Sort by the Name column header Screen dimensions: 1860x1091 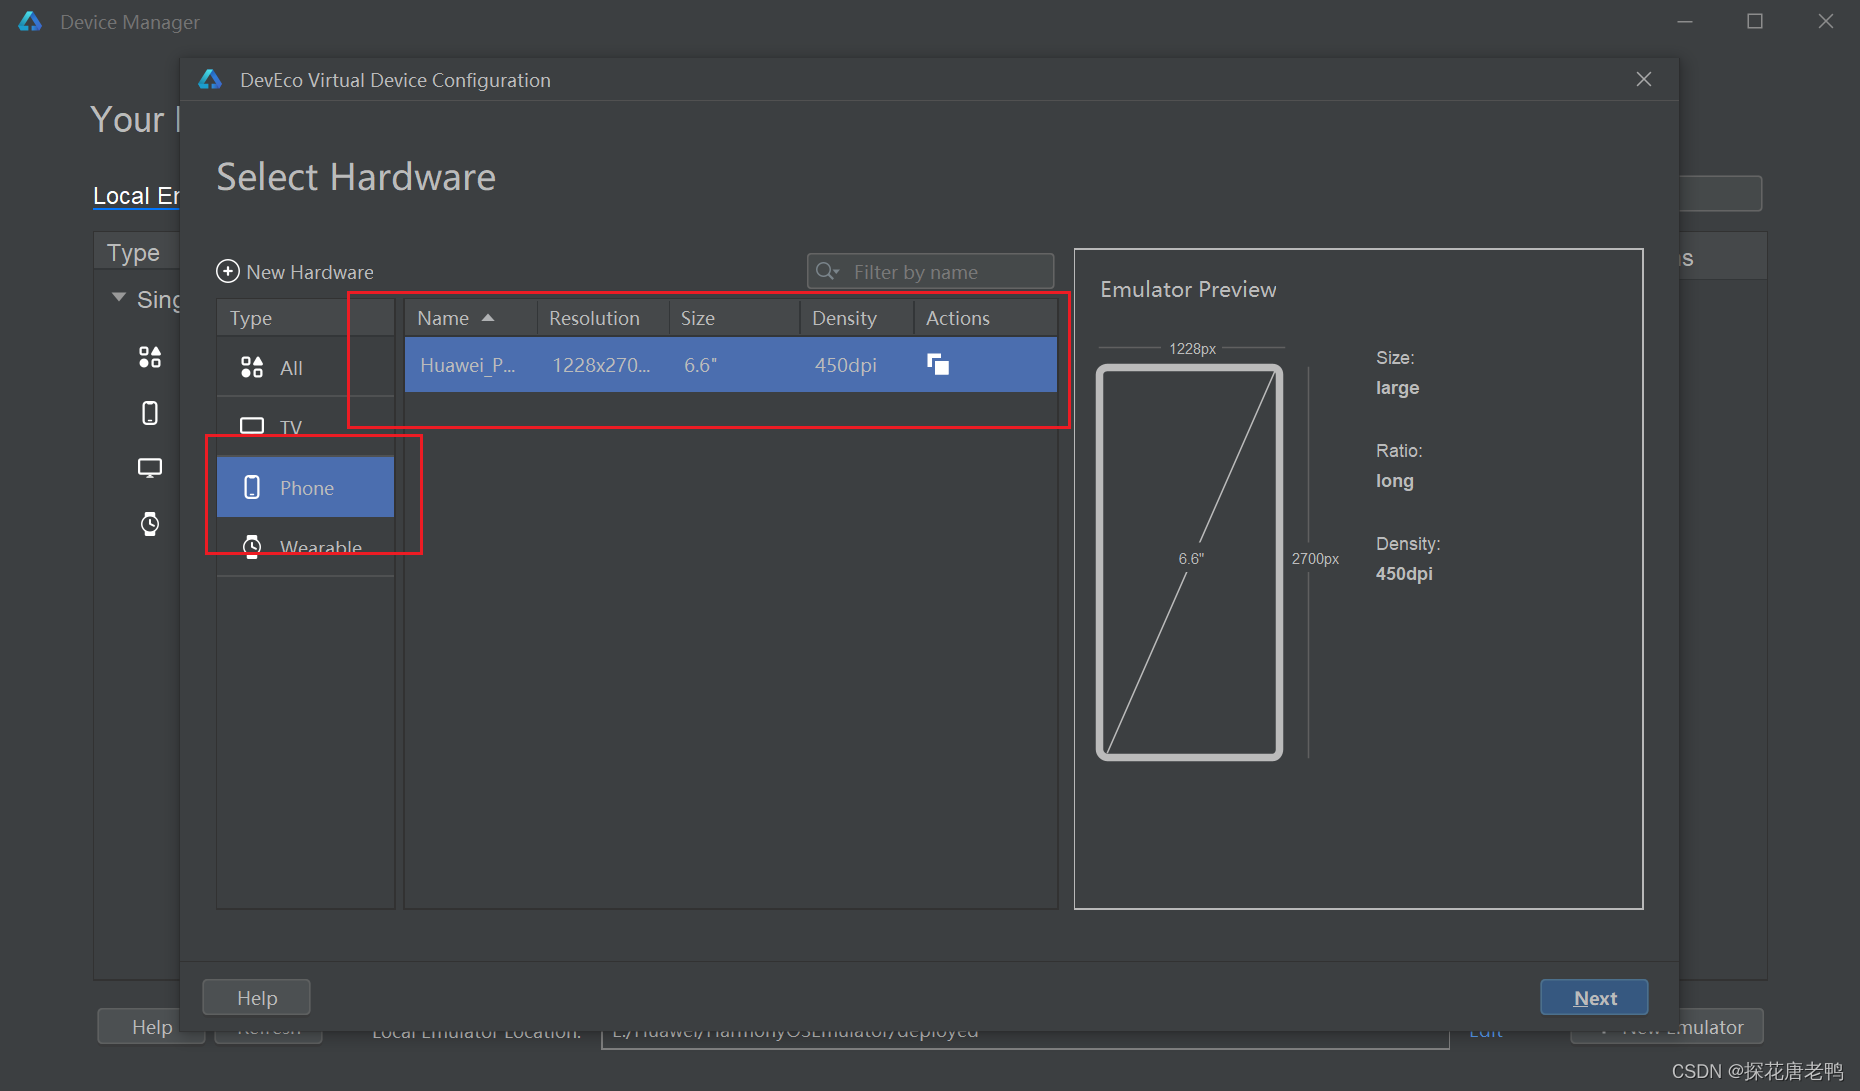click(x=471, y=318)
